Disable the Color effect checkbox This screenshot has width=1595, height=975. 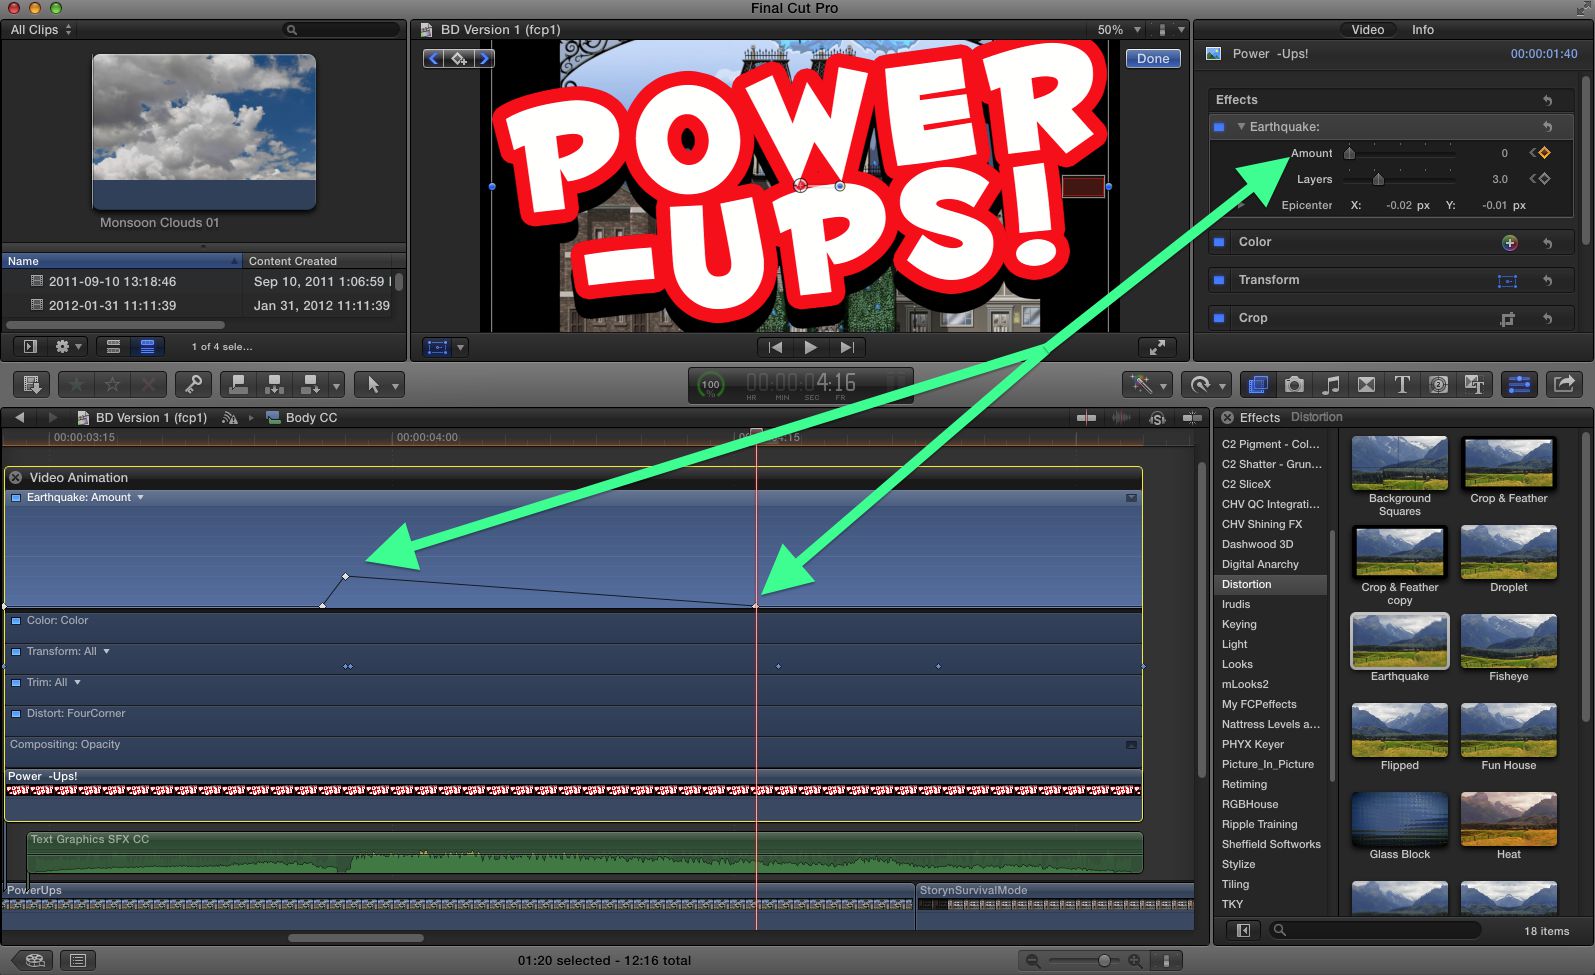coord(1219,242)
